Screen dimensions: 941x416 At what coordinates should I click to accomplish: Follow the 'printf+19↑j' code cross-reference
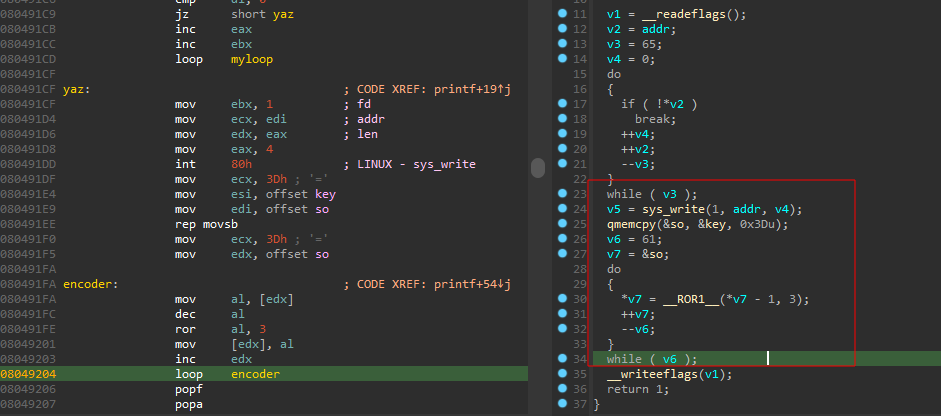pyautogui.click(x=472, y=89)
